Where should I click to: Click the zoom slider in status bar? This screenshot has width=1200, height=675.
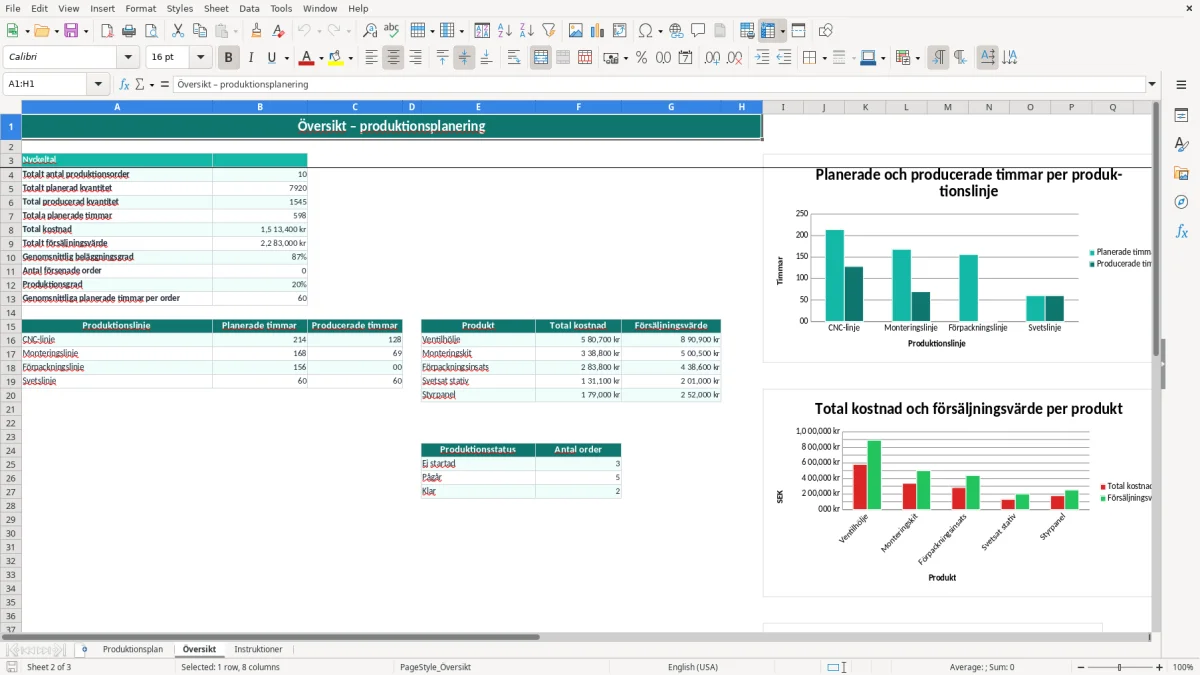(1119, 667)
